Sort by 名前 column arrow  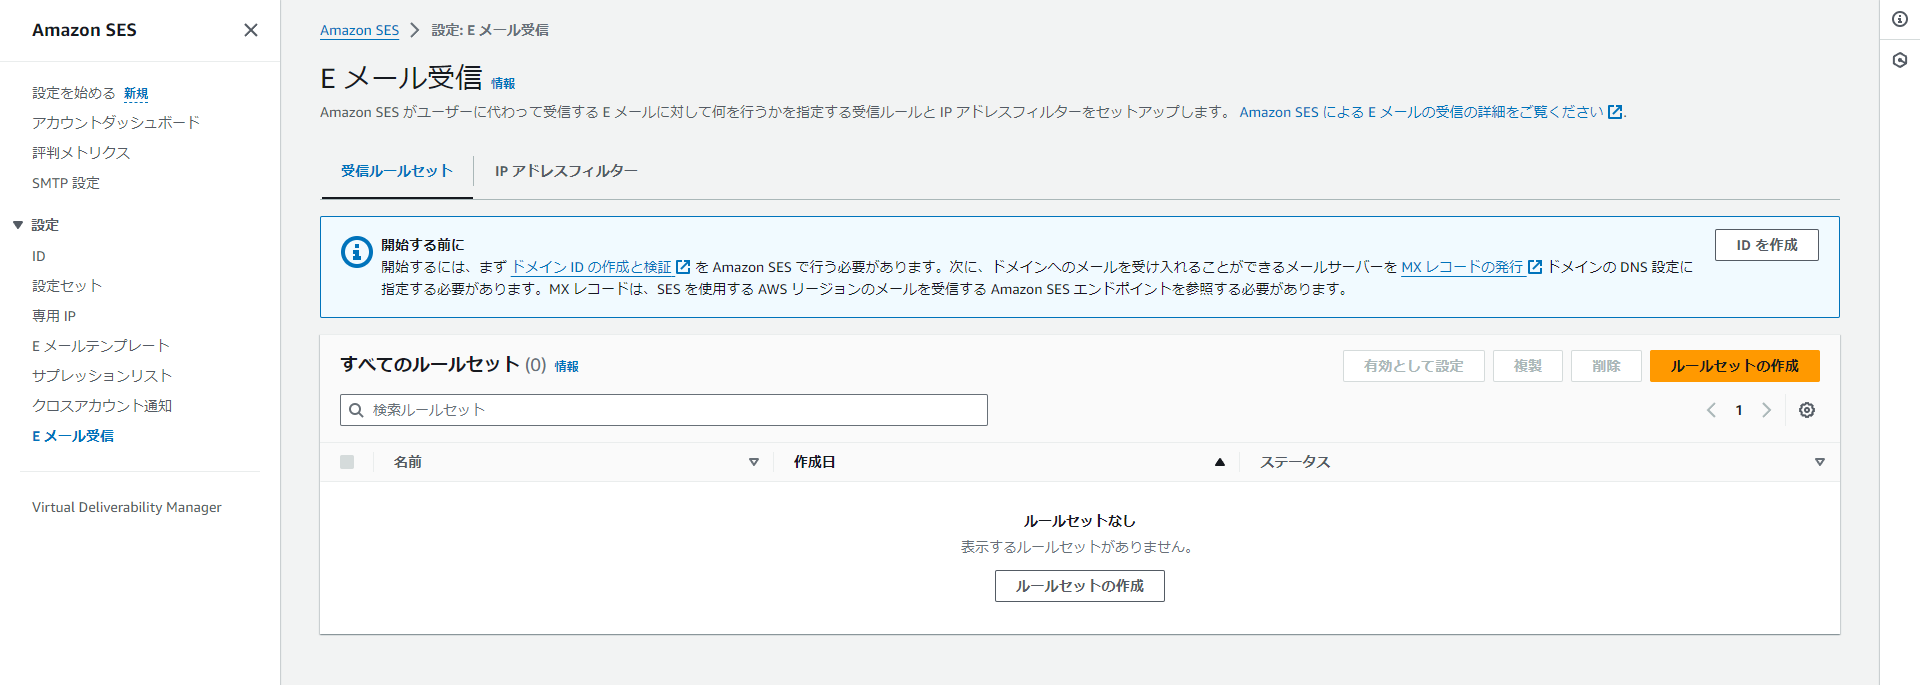(x=754, y=462)
